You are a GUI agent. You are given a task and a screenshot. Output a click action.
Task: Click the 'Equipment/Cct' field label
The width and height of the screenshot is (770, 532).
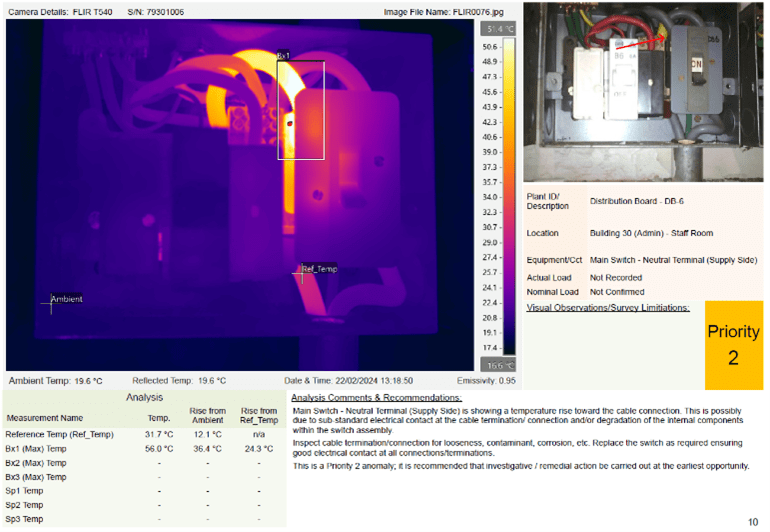tap(554, 260)
